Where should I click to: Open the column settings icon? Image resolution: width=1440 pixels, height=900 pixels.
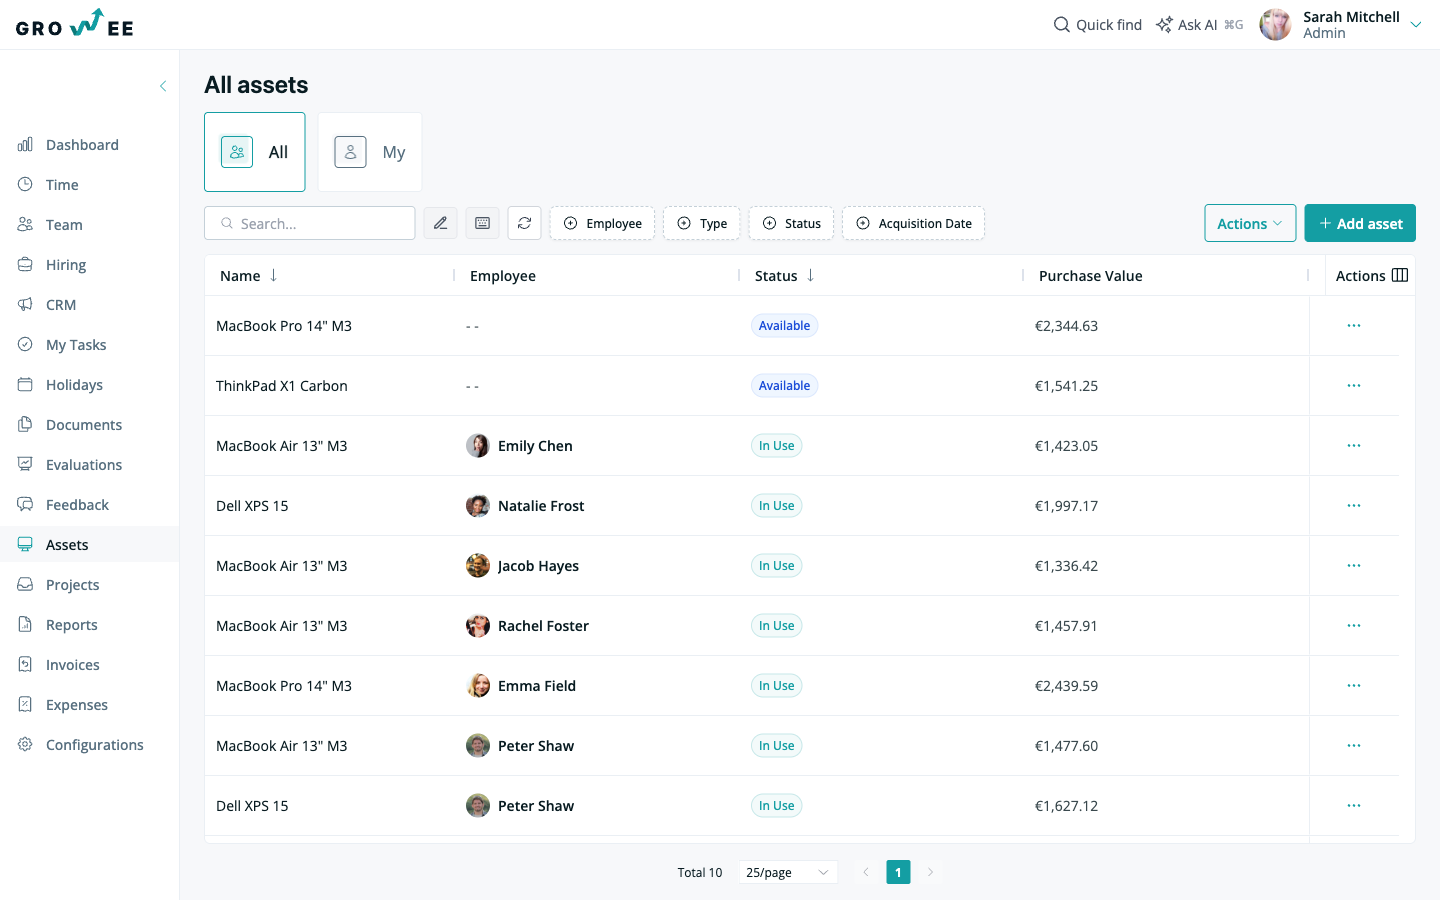(x=1400, y=275)
